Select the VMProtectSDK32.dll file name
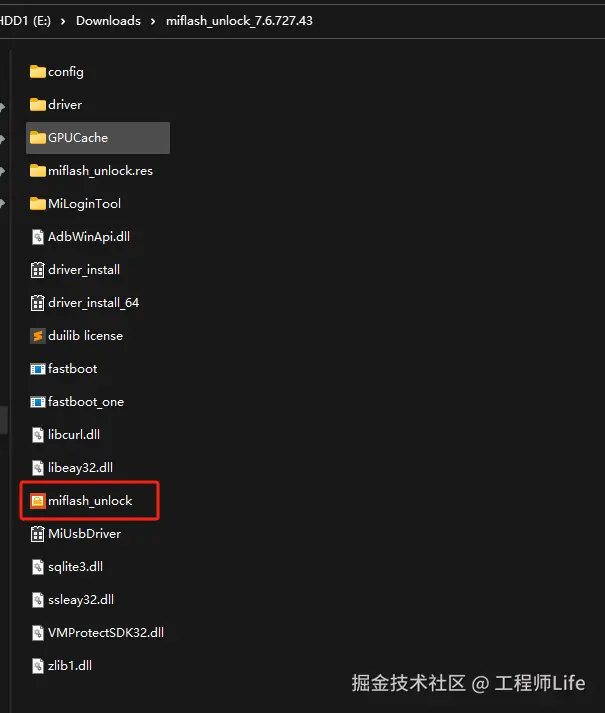 pos(106,633)
